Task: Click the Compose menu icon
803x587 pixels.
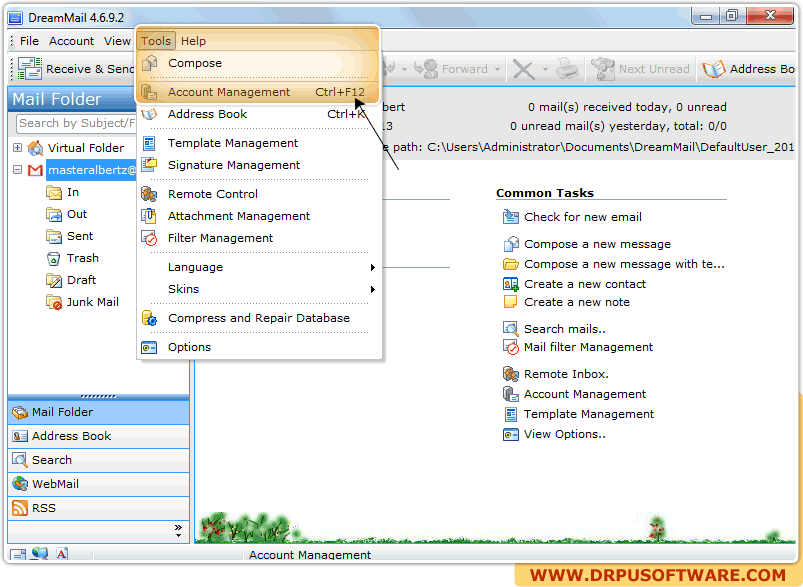Action: [149, 63]
